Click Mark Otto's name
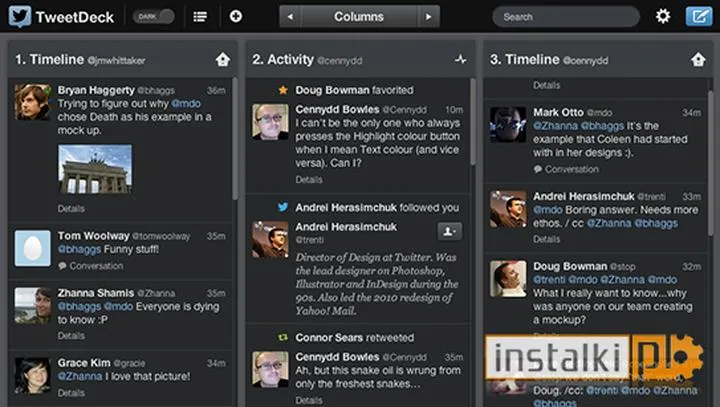This screenshot has height=407, width=720. (x=558, y=113)
